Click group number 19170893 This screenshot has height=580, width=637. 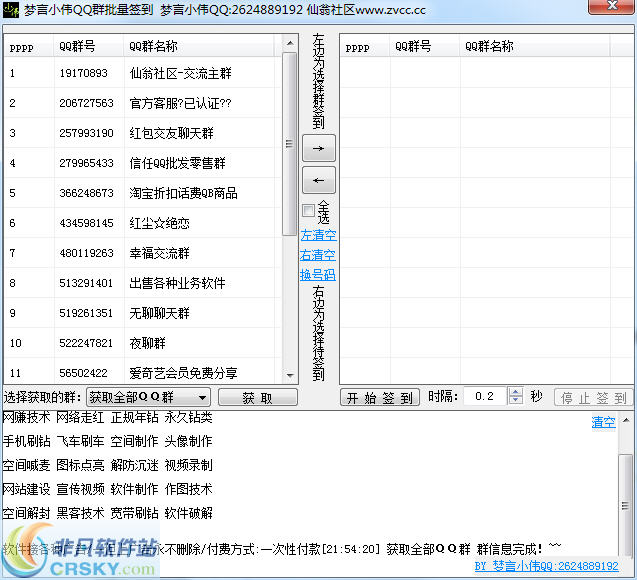pyautogui.click(x=83, y=73)
